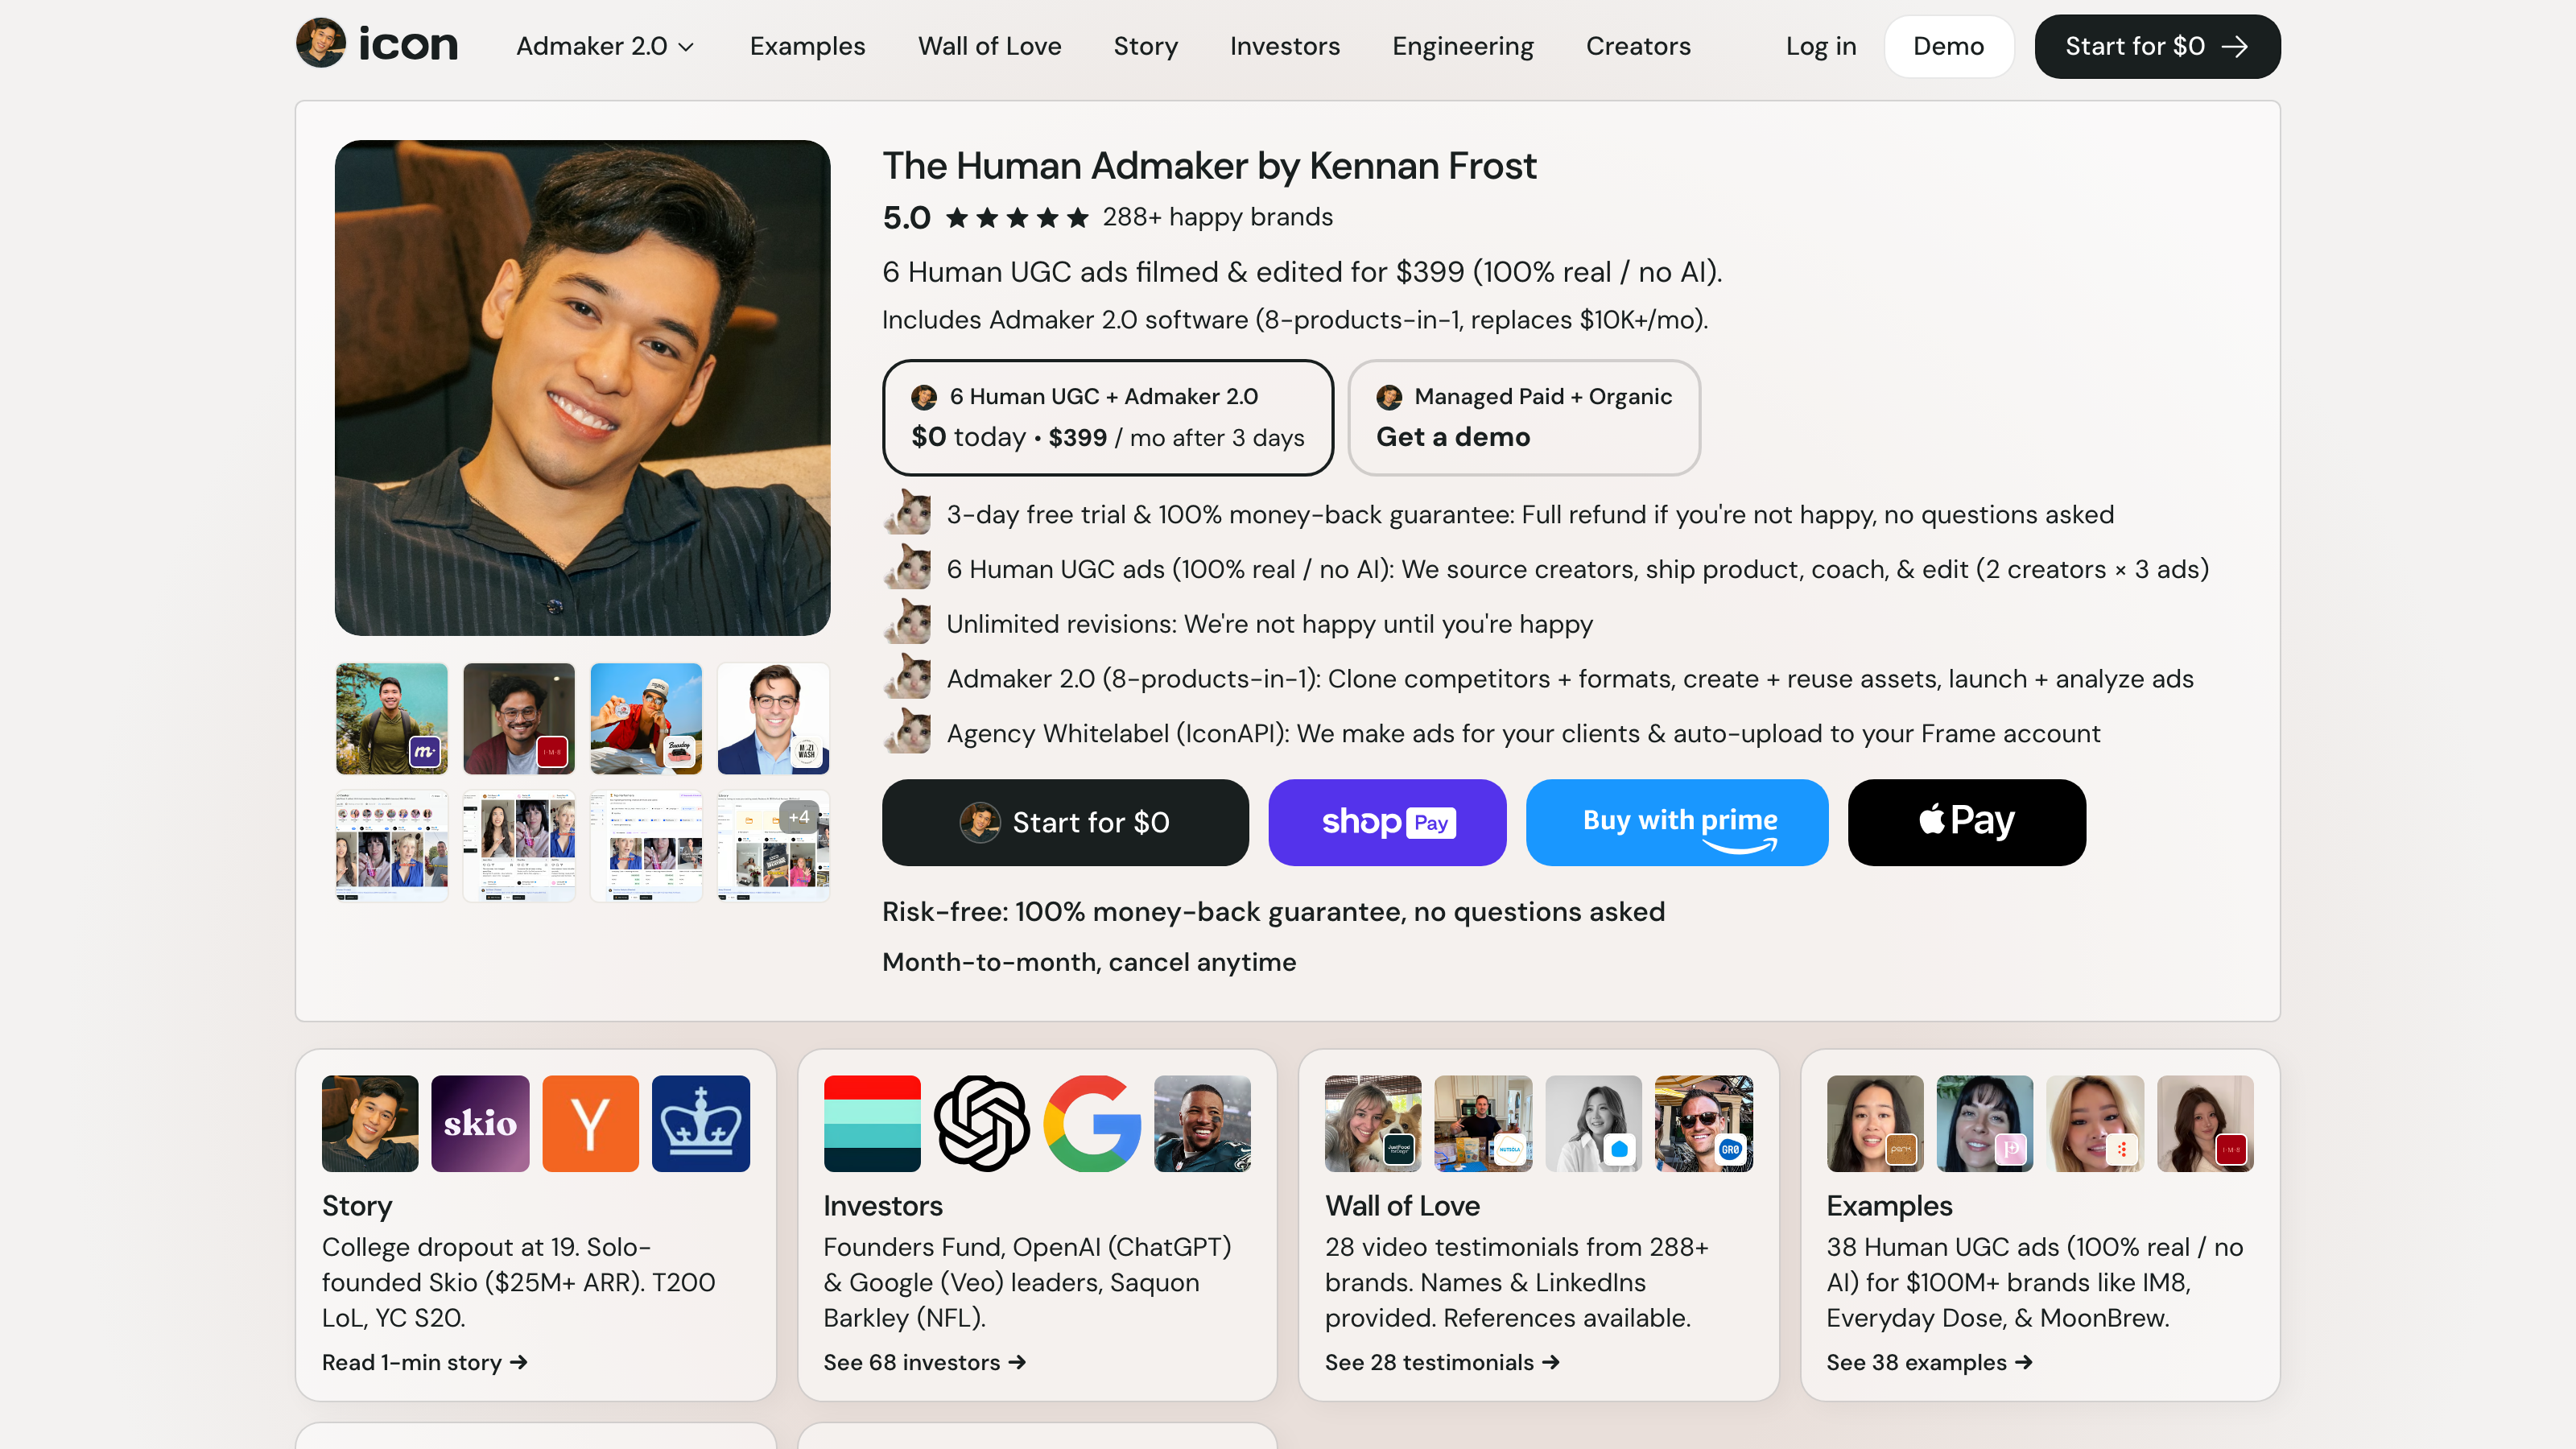Click the Columbia crown logo tile
The height and width of the screenshot is (1449, 2576).
pos(701,1123)
